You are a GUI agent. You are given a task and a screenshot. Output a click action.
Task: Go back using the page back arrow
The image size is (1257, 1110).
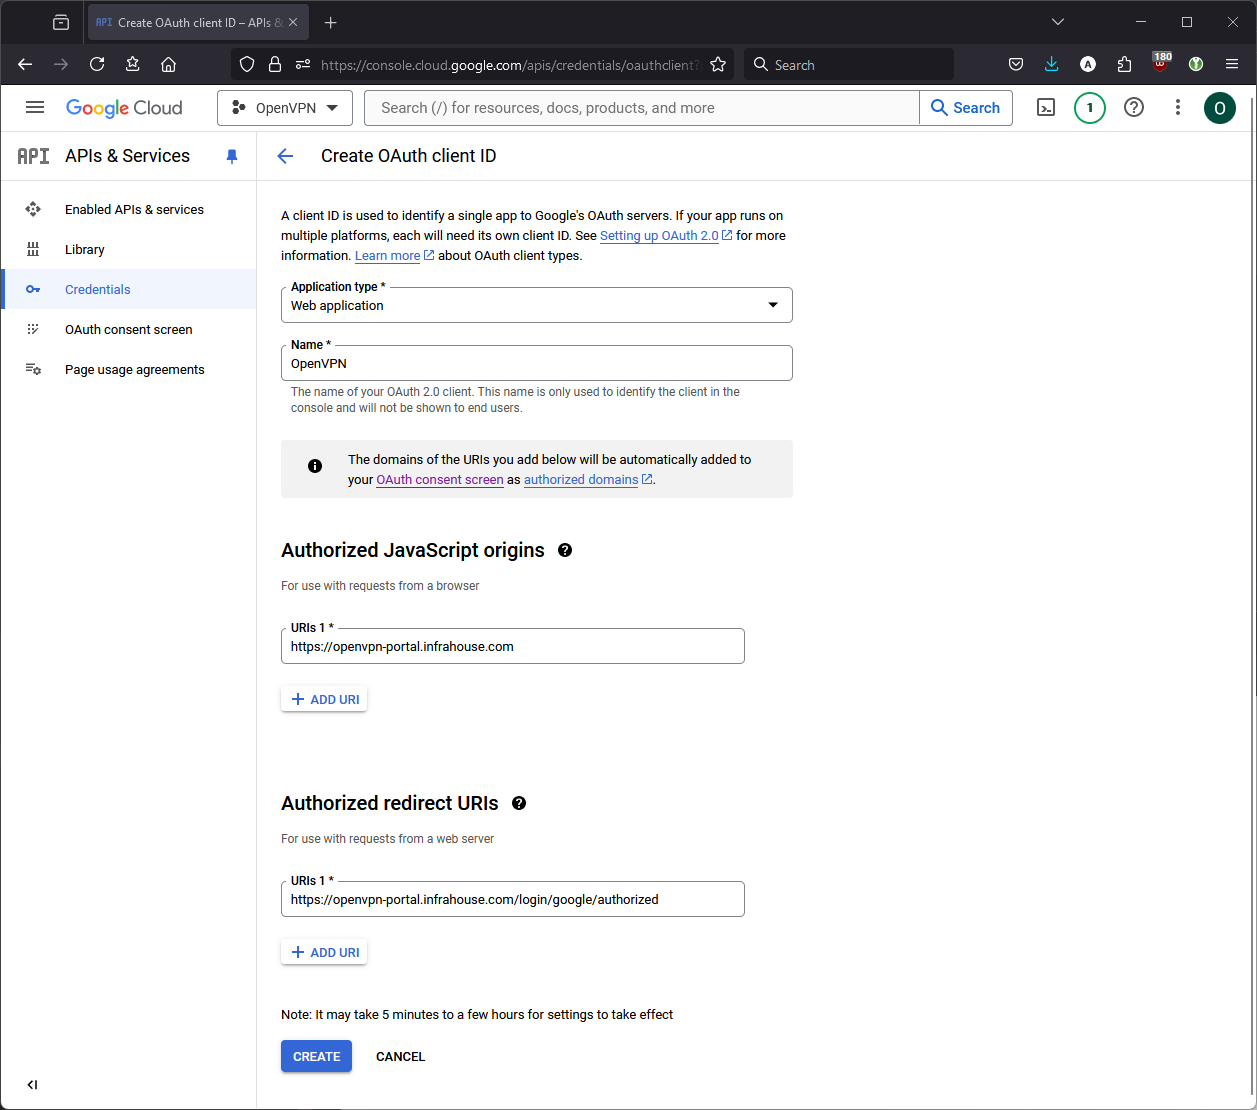(285, 156)
